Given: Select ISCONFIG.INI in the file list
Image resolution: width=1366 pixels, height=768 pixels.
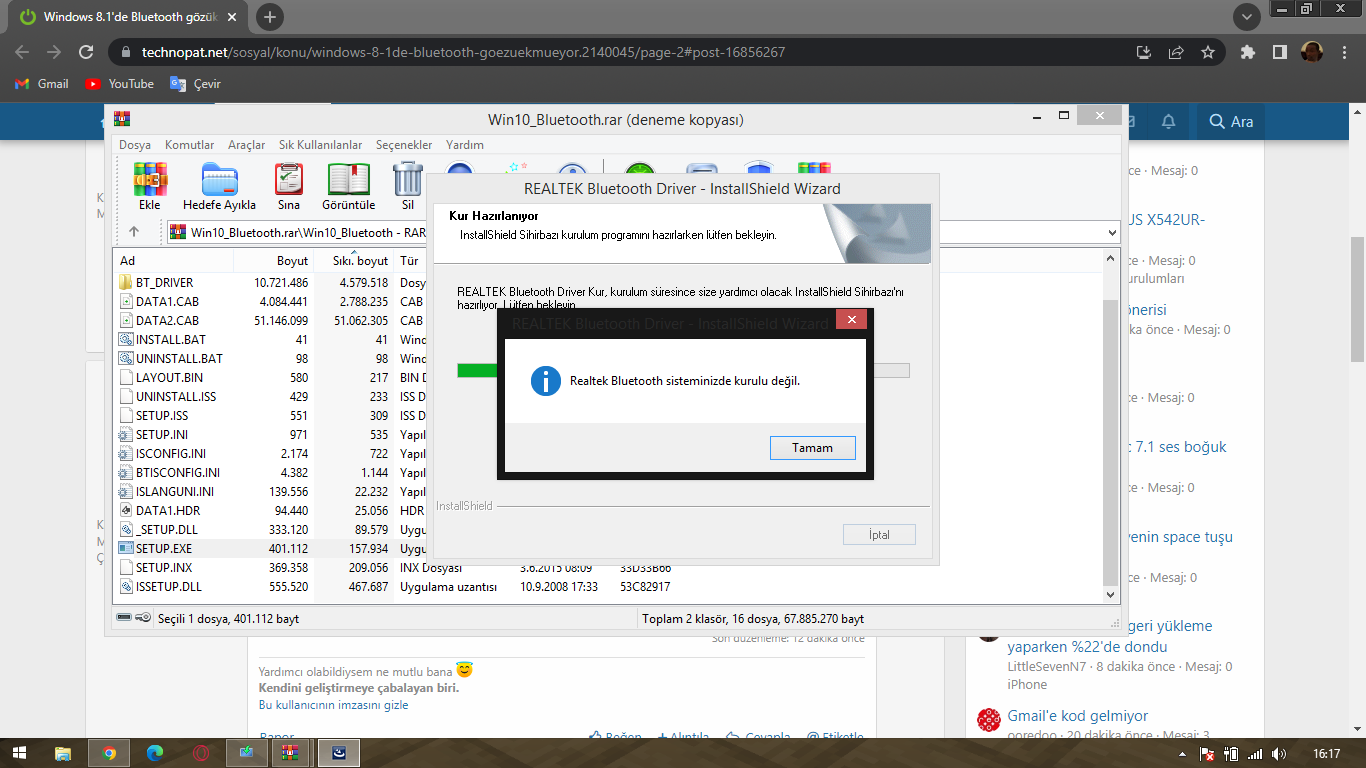Looking at the screenshot, I should 171,454.
